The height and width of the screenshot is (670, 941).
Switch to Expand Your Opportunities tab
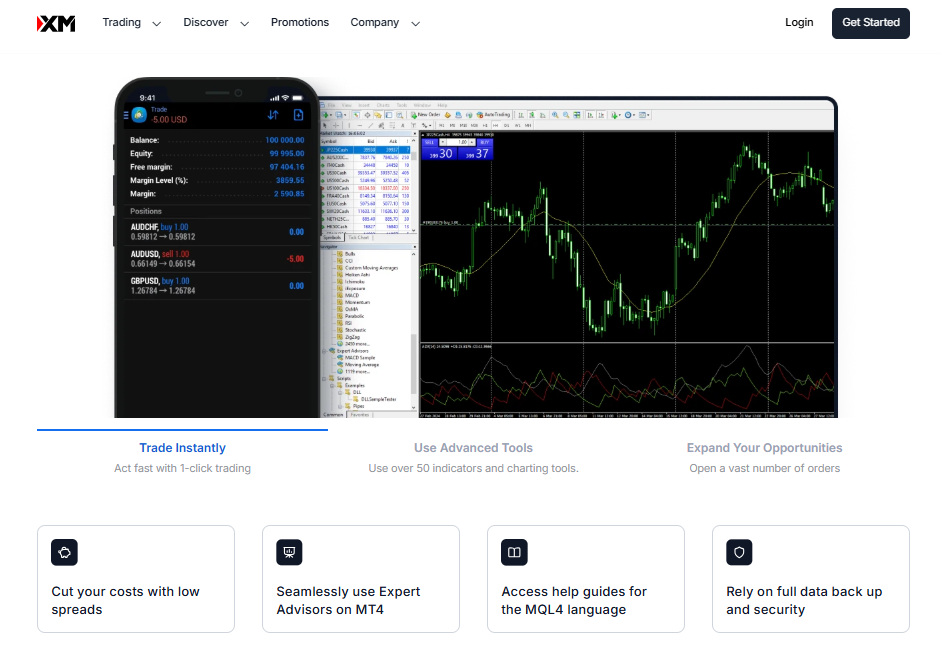[x=764, y=449]
